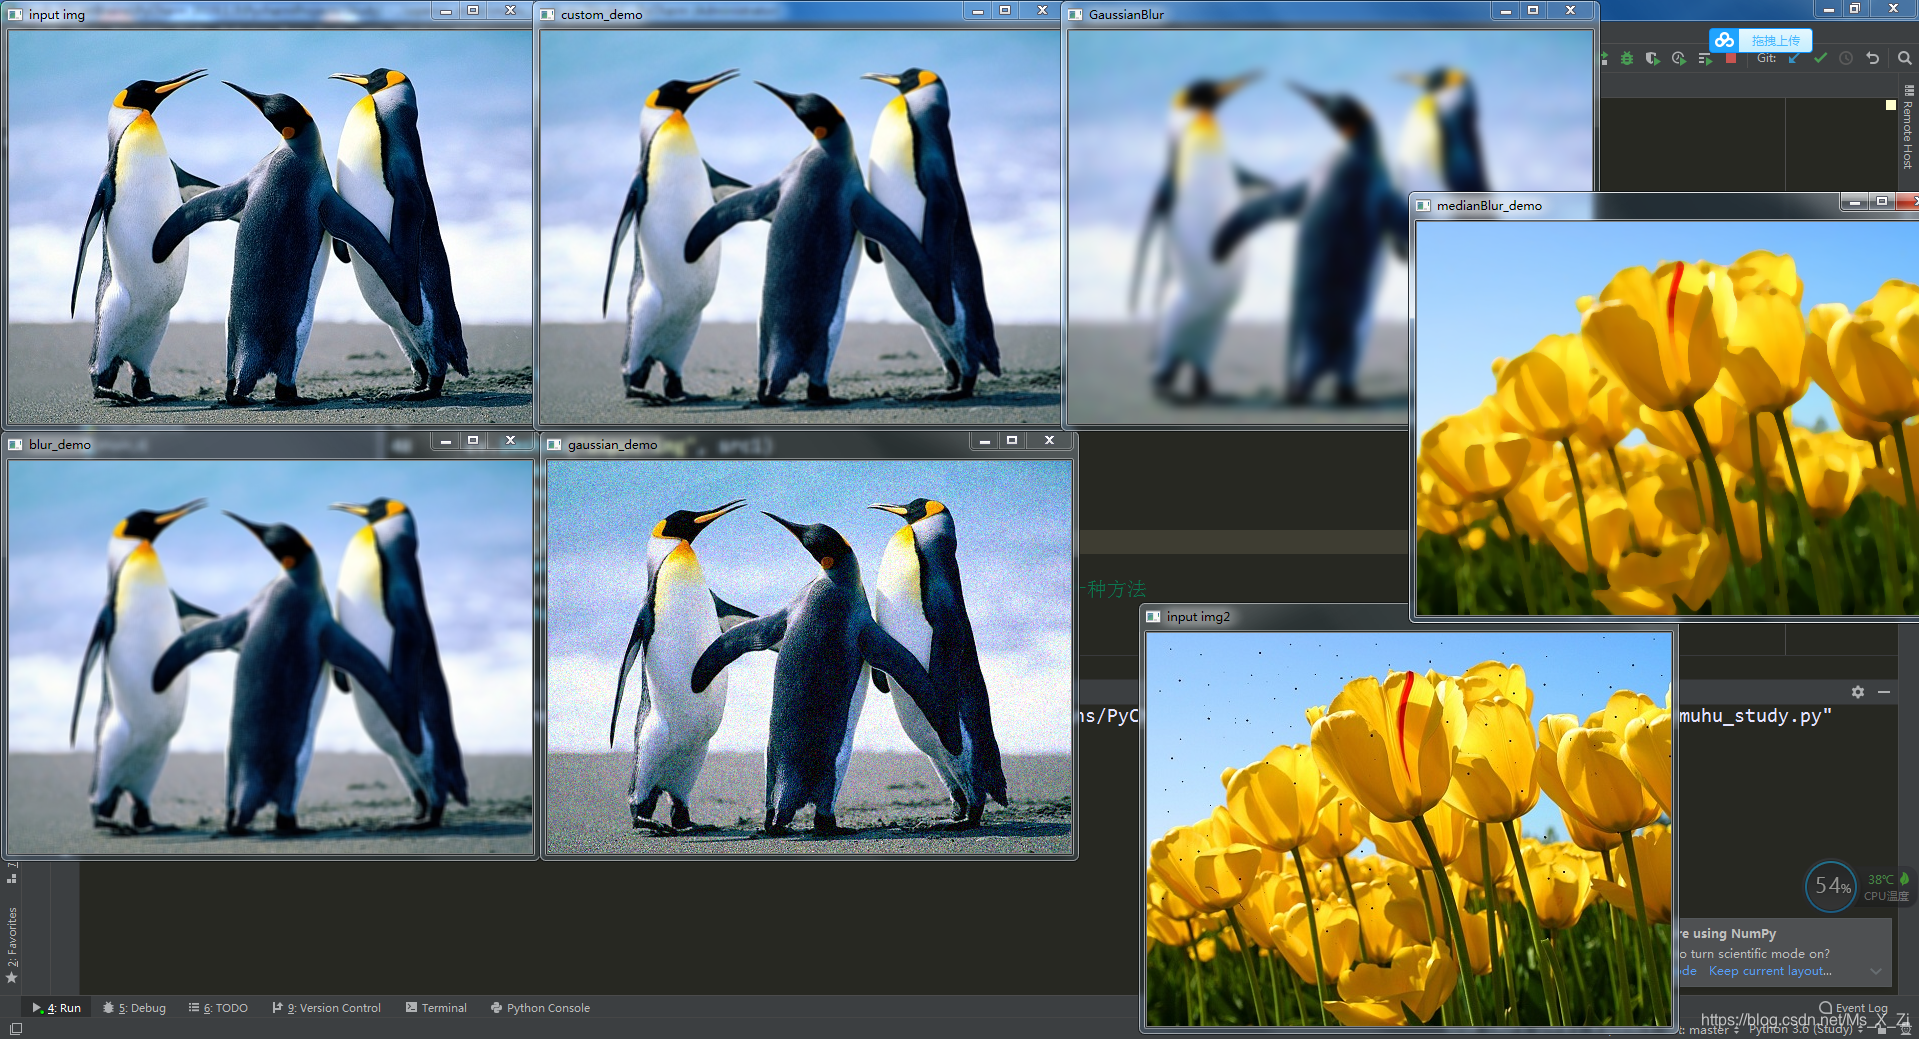Open the 6: TODO tool window tab
Screen dimensions: 1919x1039
pos(218,1008)
